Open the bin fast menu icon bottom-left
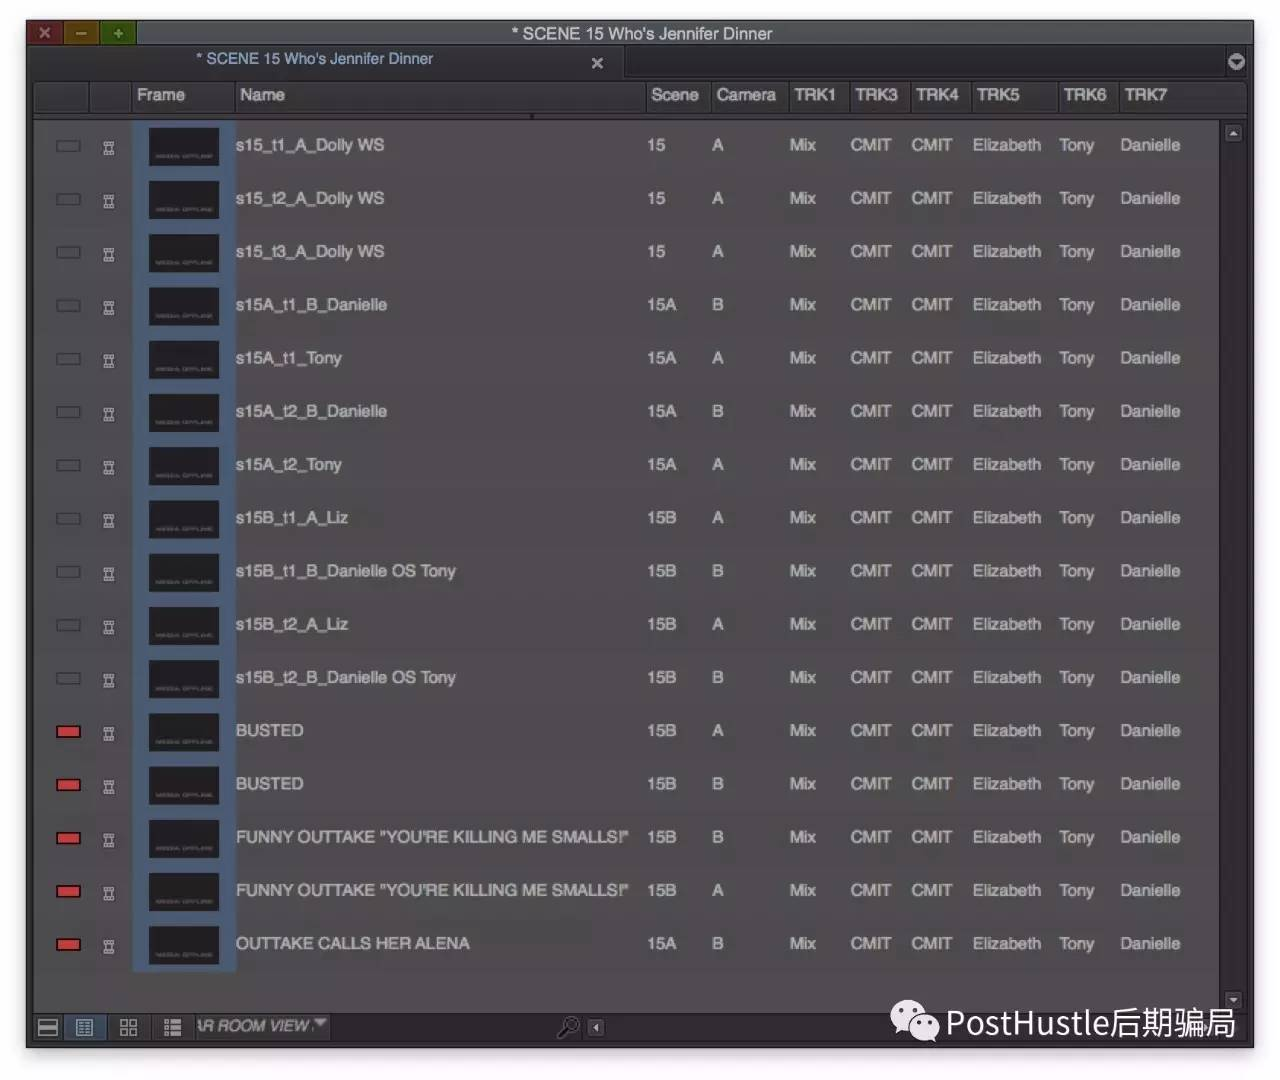1280x1080 pixels. (x=47, y=1027)
